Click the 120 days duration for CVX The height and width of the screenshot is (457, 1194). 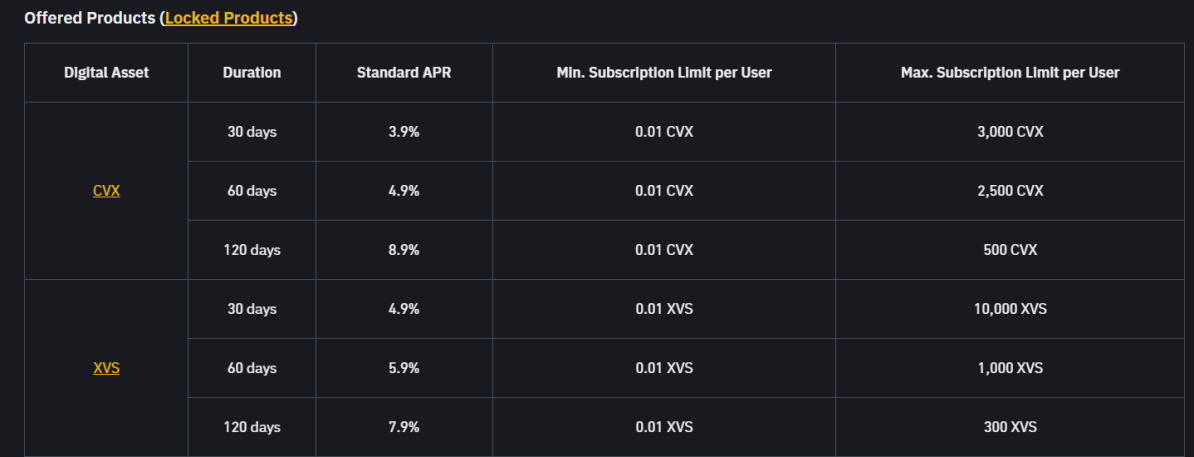[x=252, y=250]
